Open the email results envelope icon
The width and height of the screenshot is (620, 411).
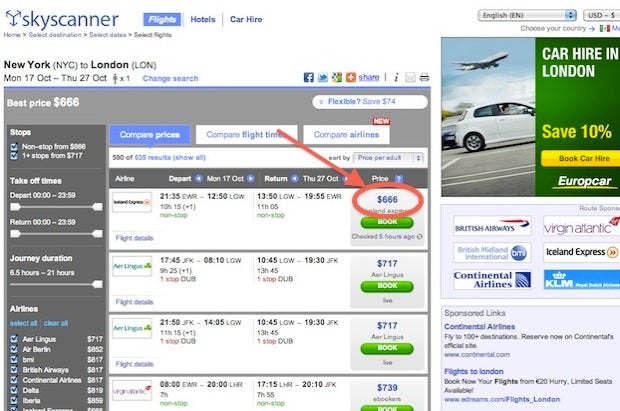(x=410, y=78)
